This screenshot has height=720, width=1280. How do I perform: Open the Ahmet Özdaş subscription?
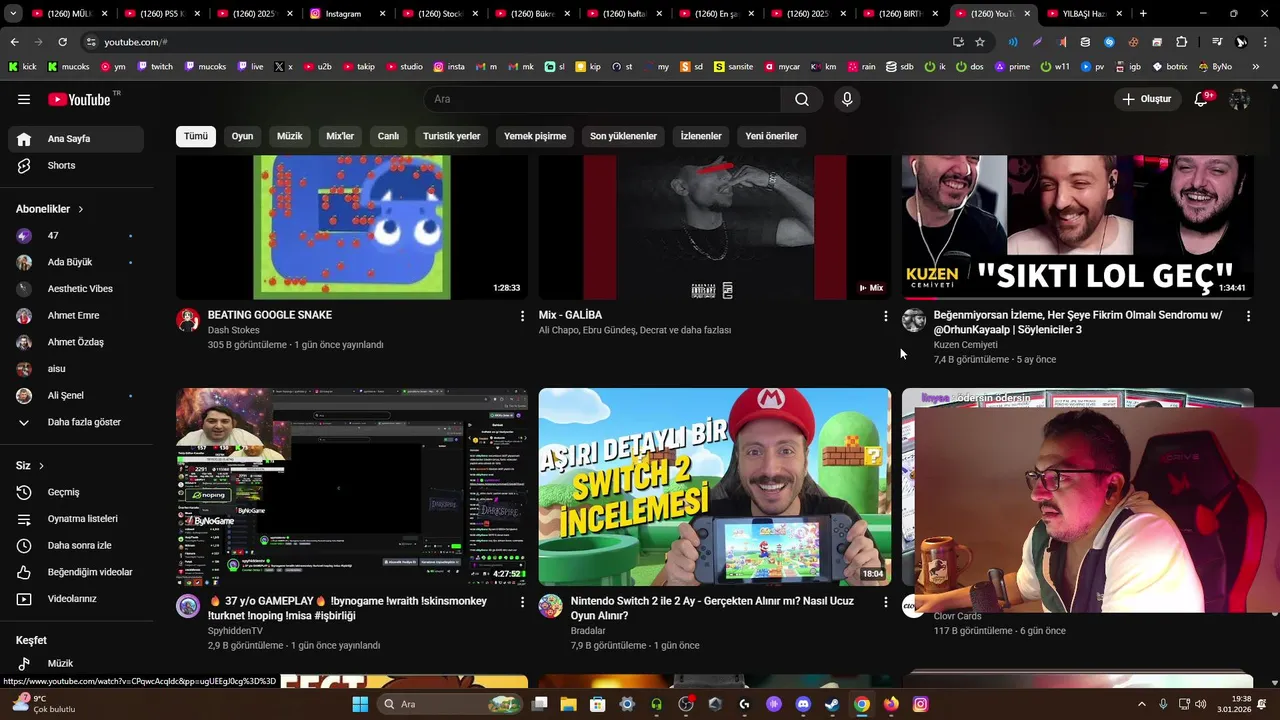point(76,342)
